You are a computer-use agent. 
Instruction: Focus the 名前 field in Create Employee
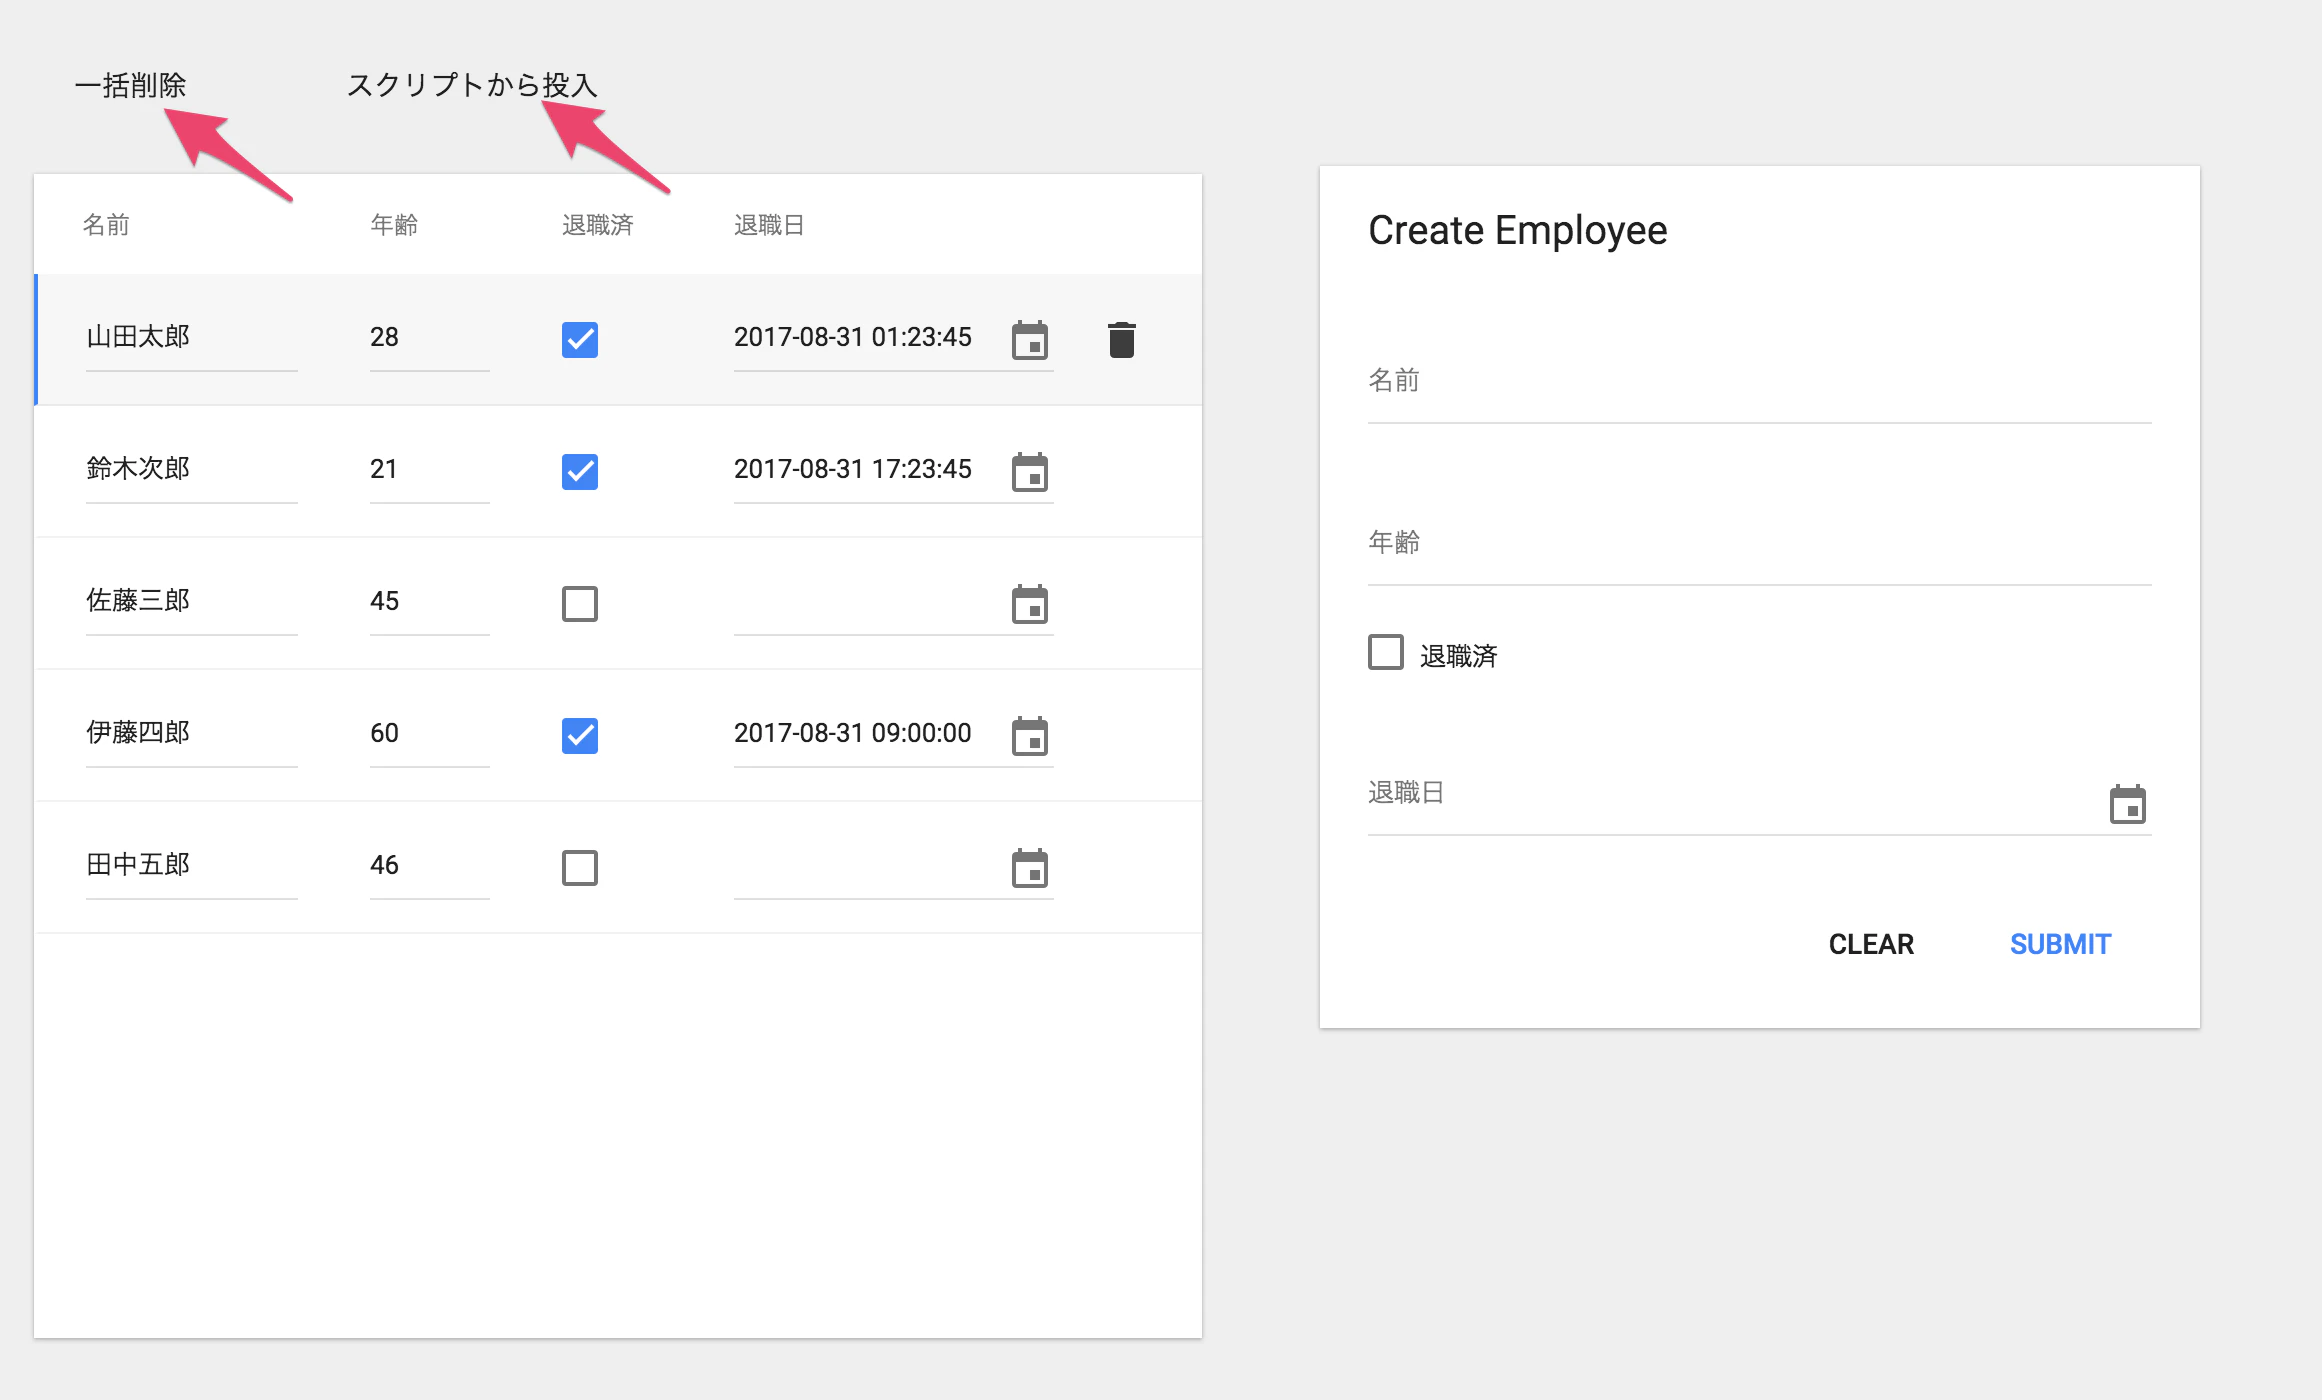tap(1759, 390)
